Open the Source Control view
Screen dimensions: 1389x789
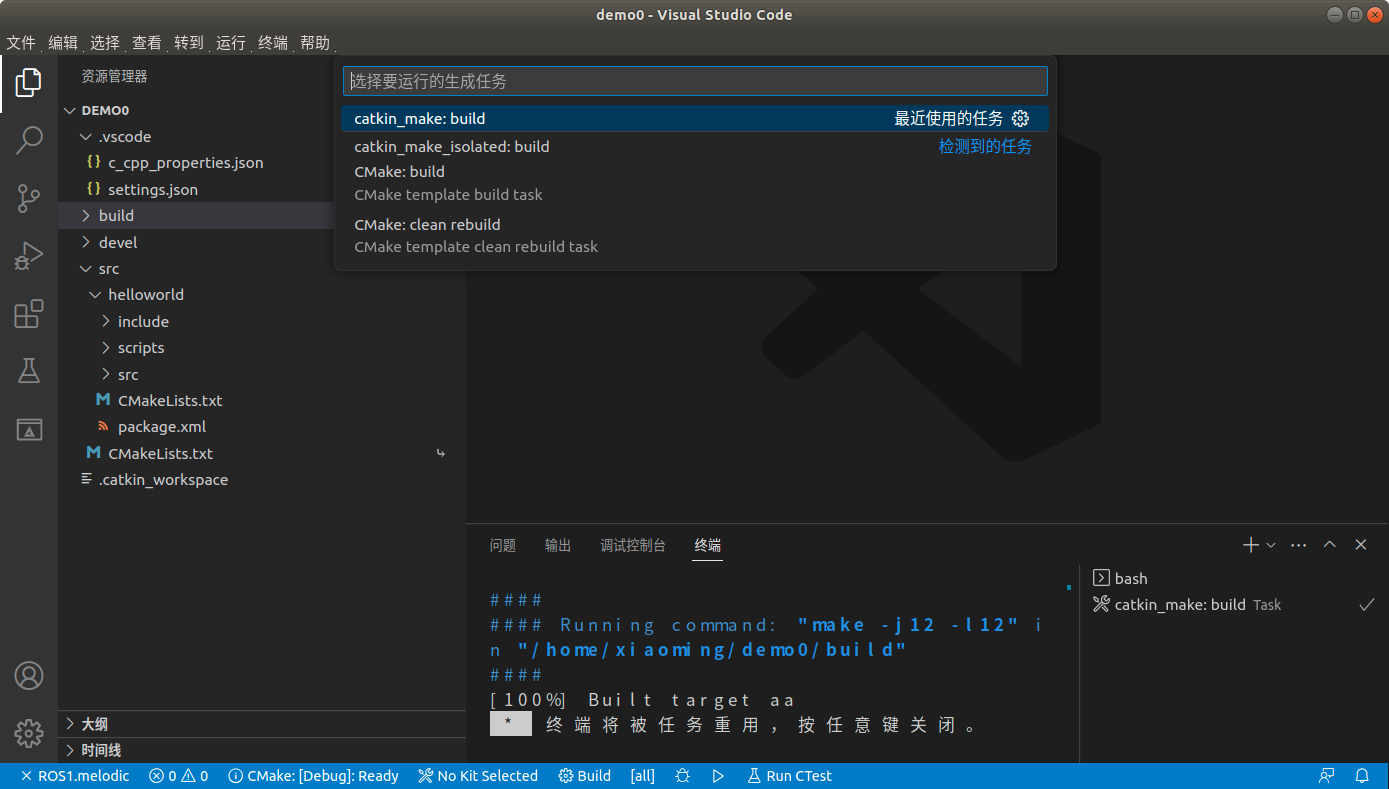point(28,198)
